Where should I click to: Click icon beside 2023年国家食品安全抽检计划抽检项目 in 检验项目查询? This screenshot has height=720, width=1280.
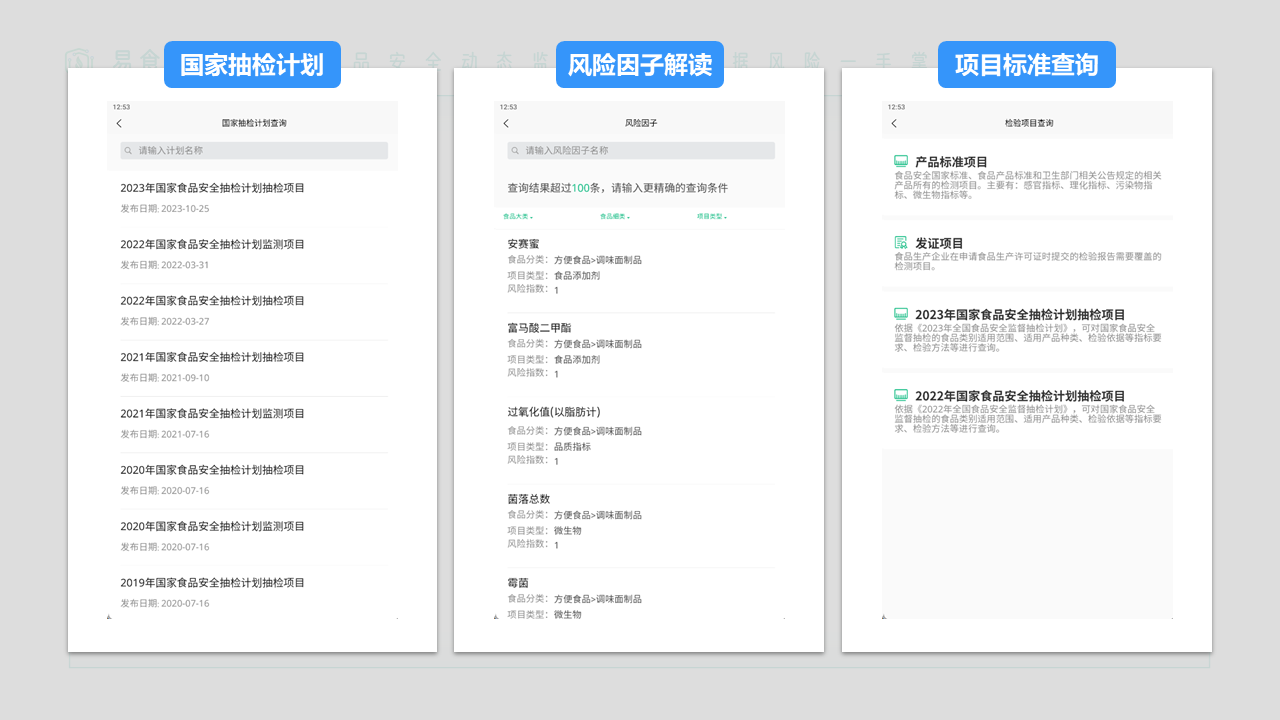tap(901, 314)
